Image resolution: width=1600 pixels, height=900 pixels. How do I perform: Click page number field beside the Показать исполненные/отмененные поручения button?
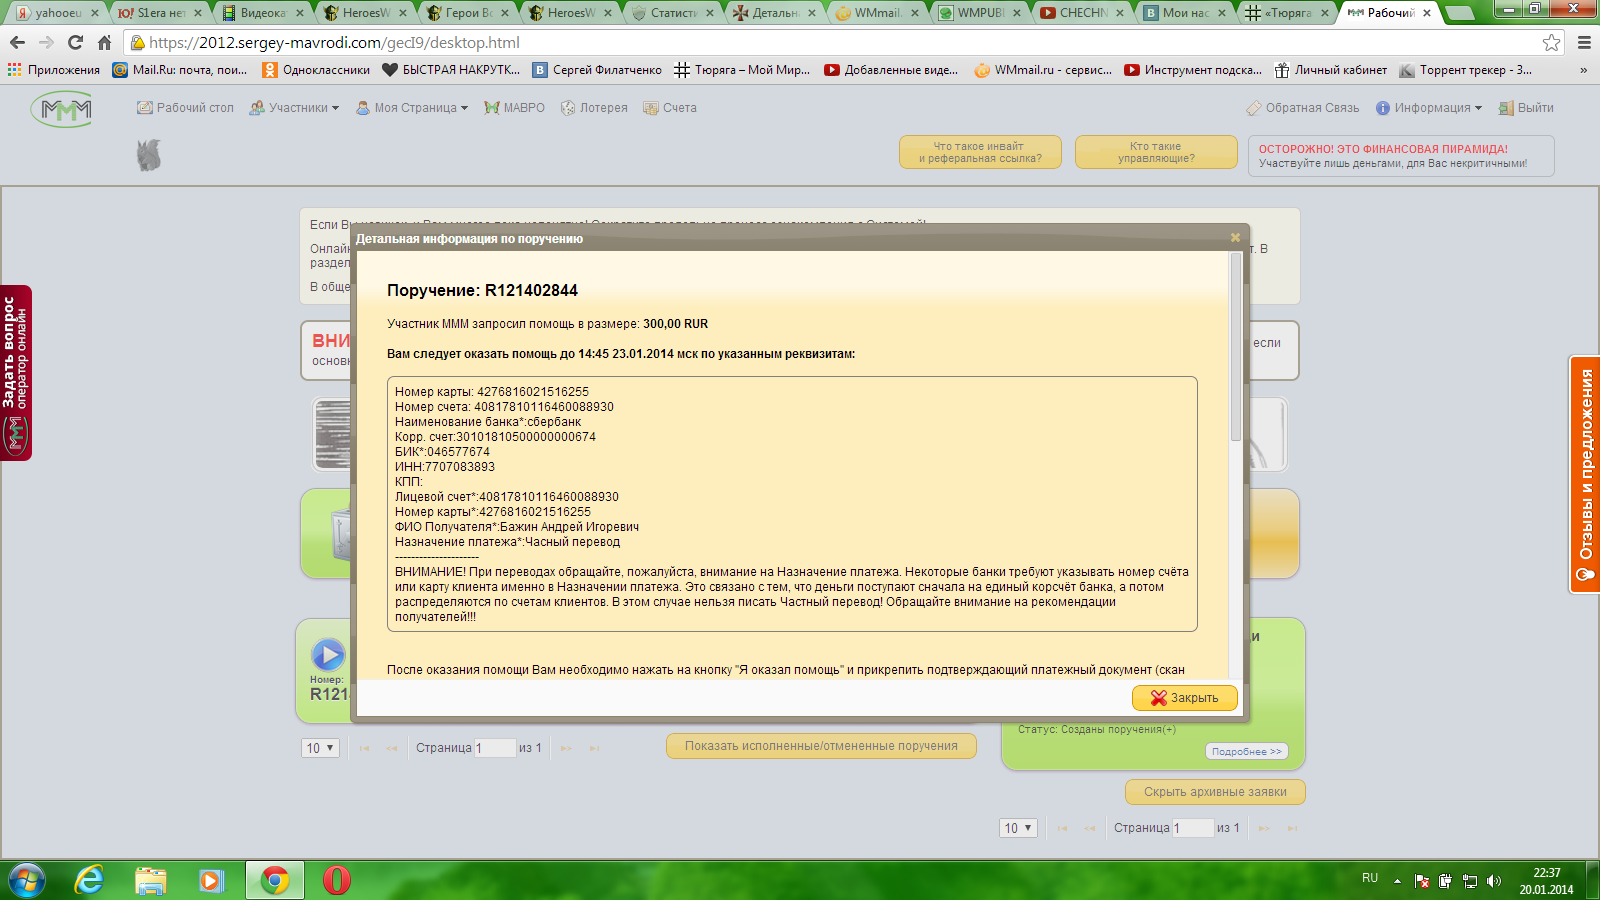495,748
